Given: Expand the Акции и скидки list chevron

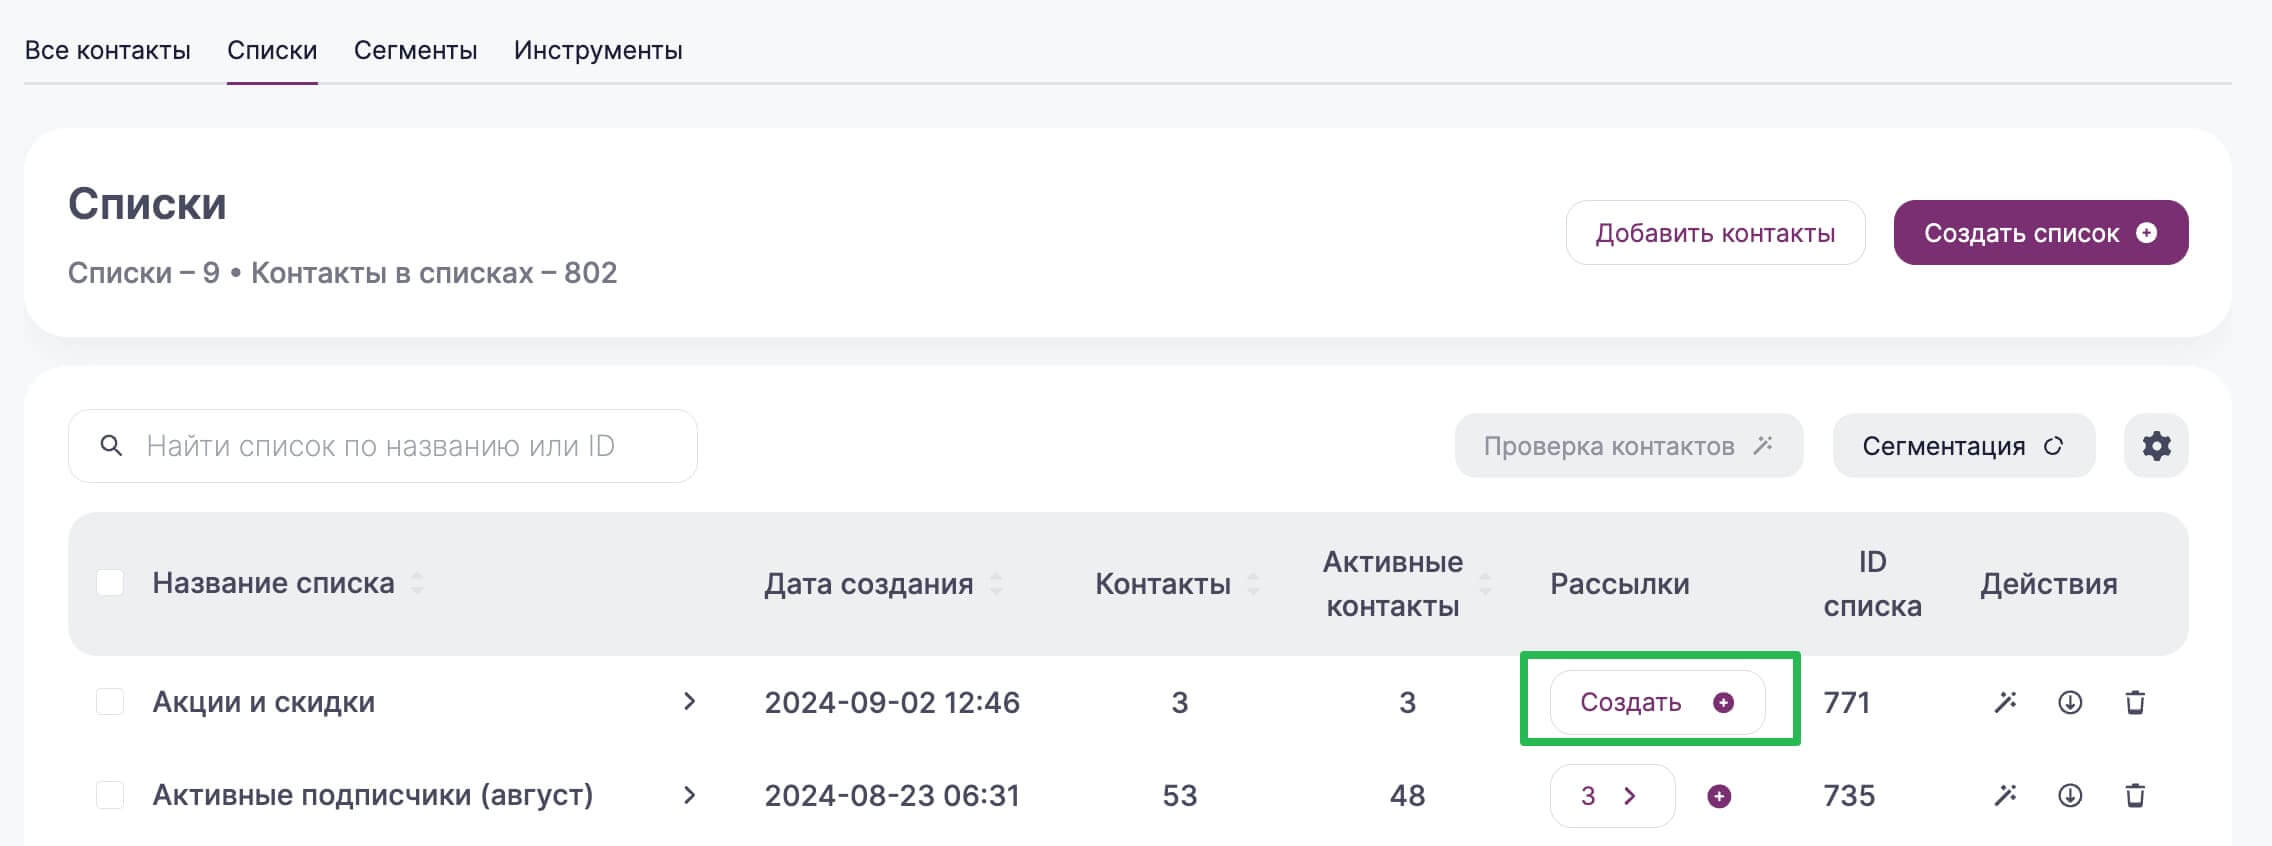Looking at the screenshot, I should coord(689,702).
